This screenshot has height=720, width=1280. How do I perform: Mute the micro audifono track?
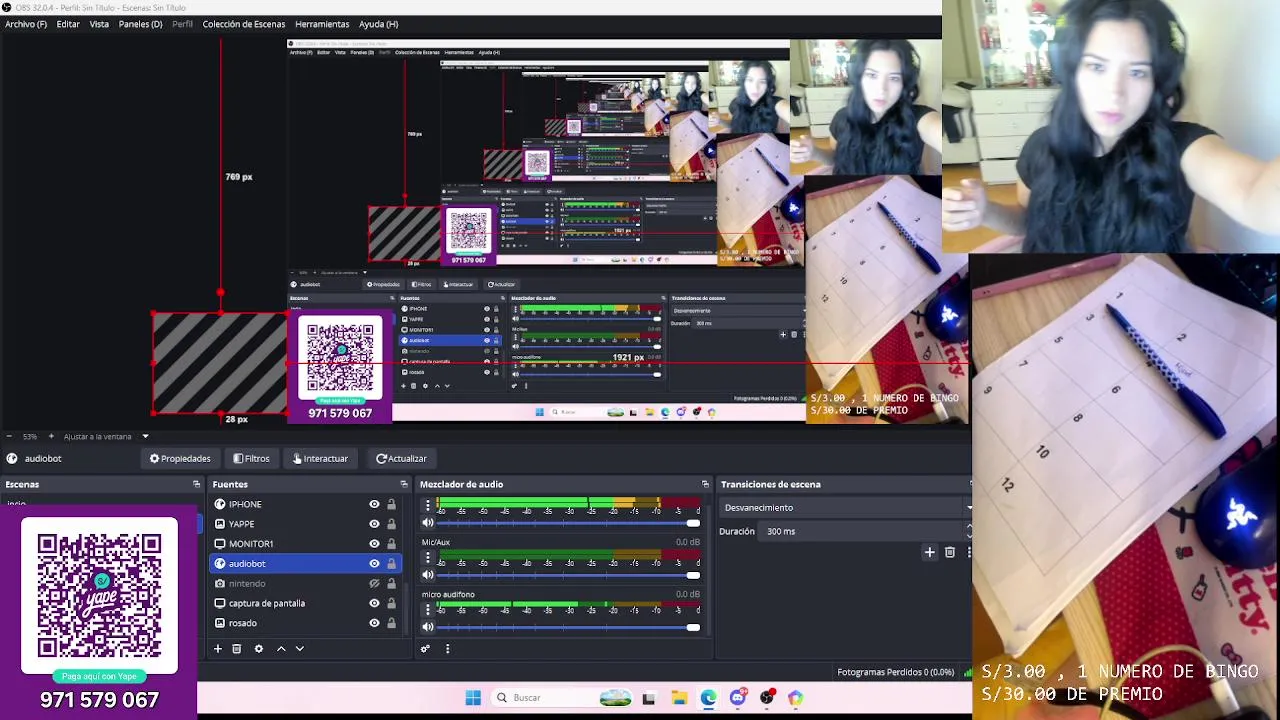(428, 627)
